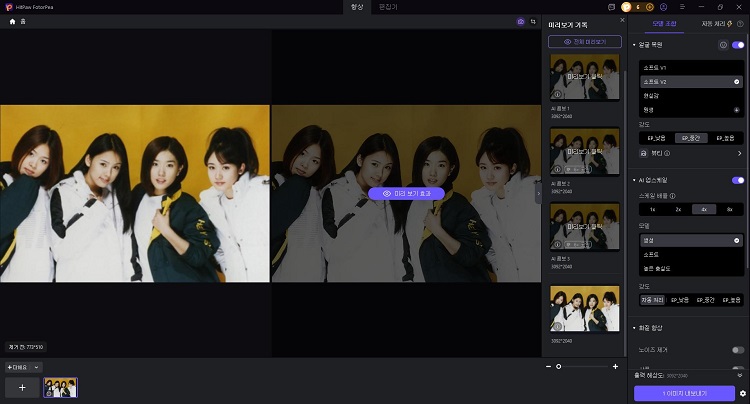The height and width of the screenshot is (404, 750).
Task: Click the zoom in plus icon
Action: tap(615, 367)
